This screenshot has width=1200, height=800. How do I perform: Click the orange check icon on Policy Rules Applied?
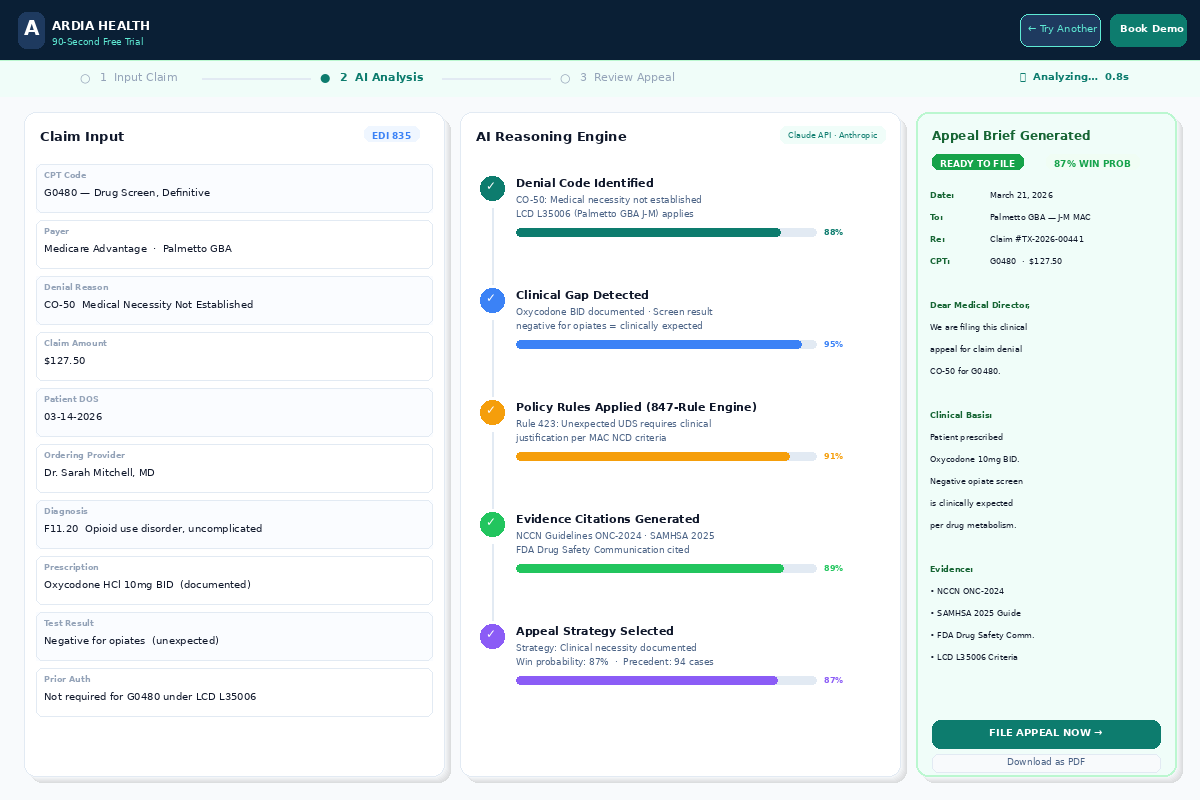pos(491,411)
